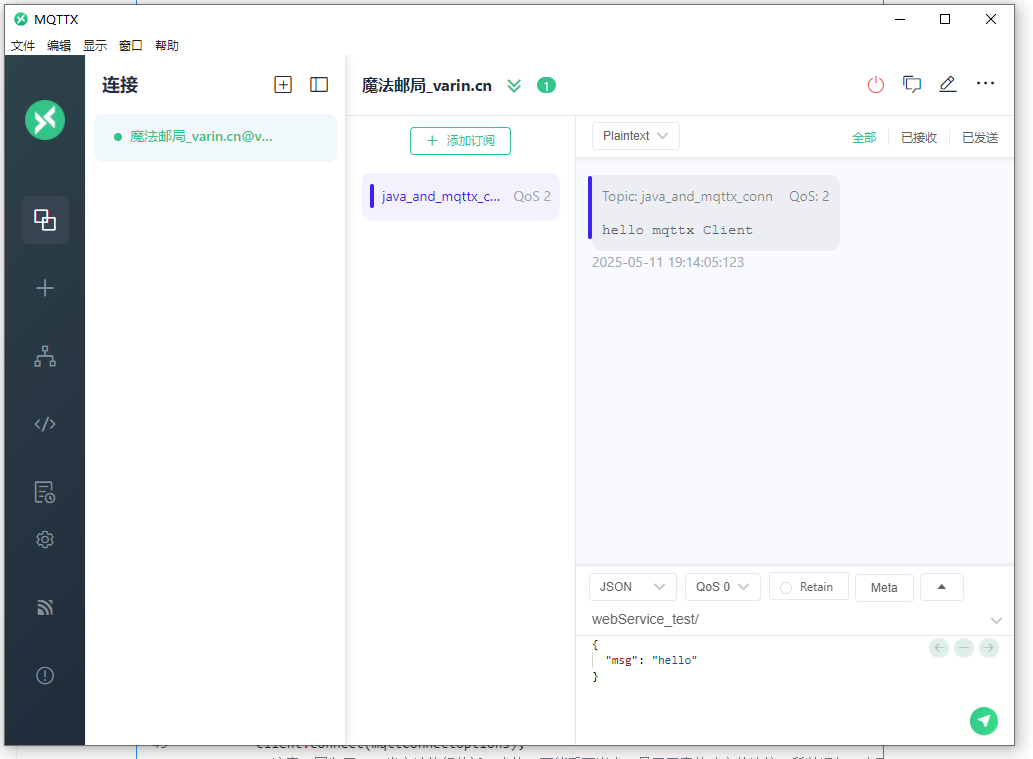Click the QoS 2 label in subscription
Screen dimensions: 1033x759
pyautogui.click(x=532, y=196)
